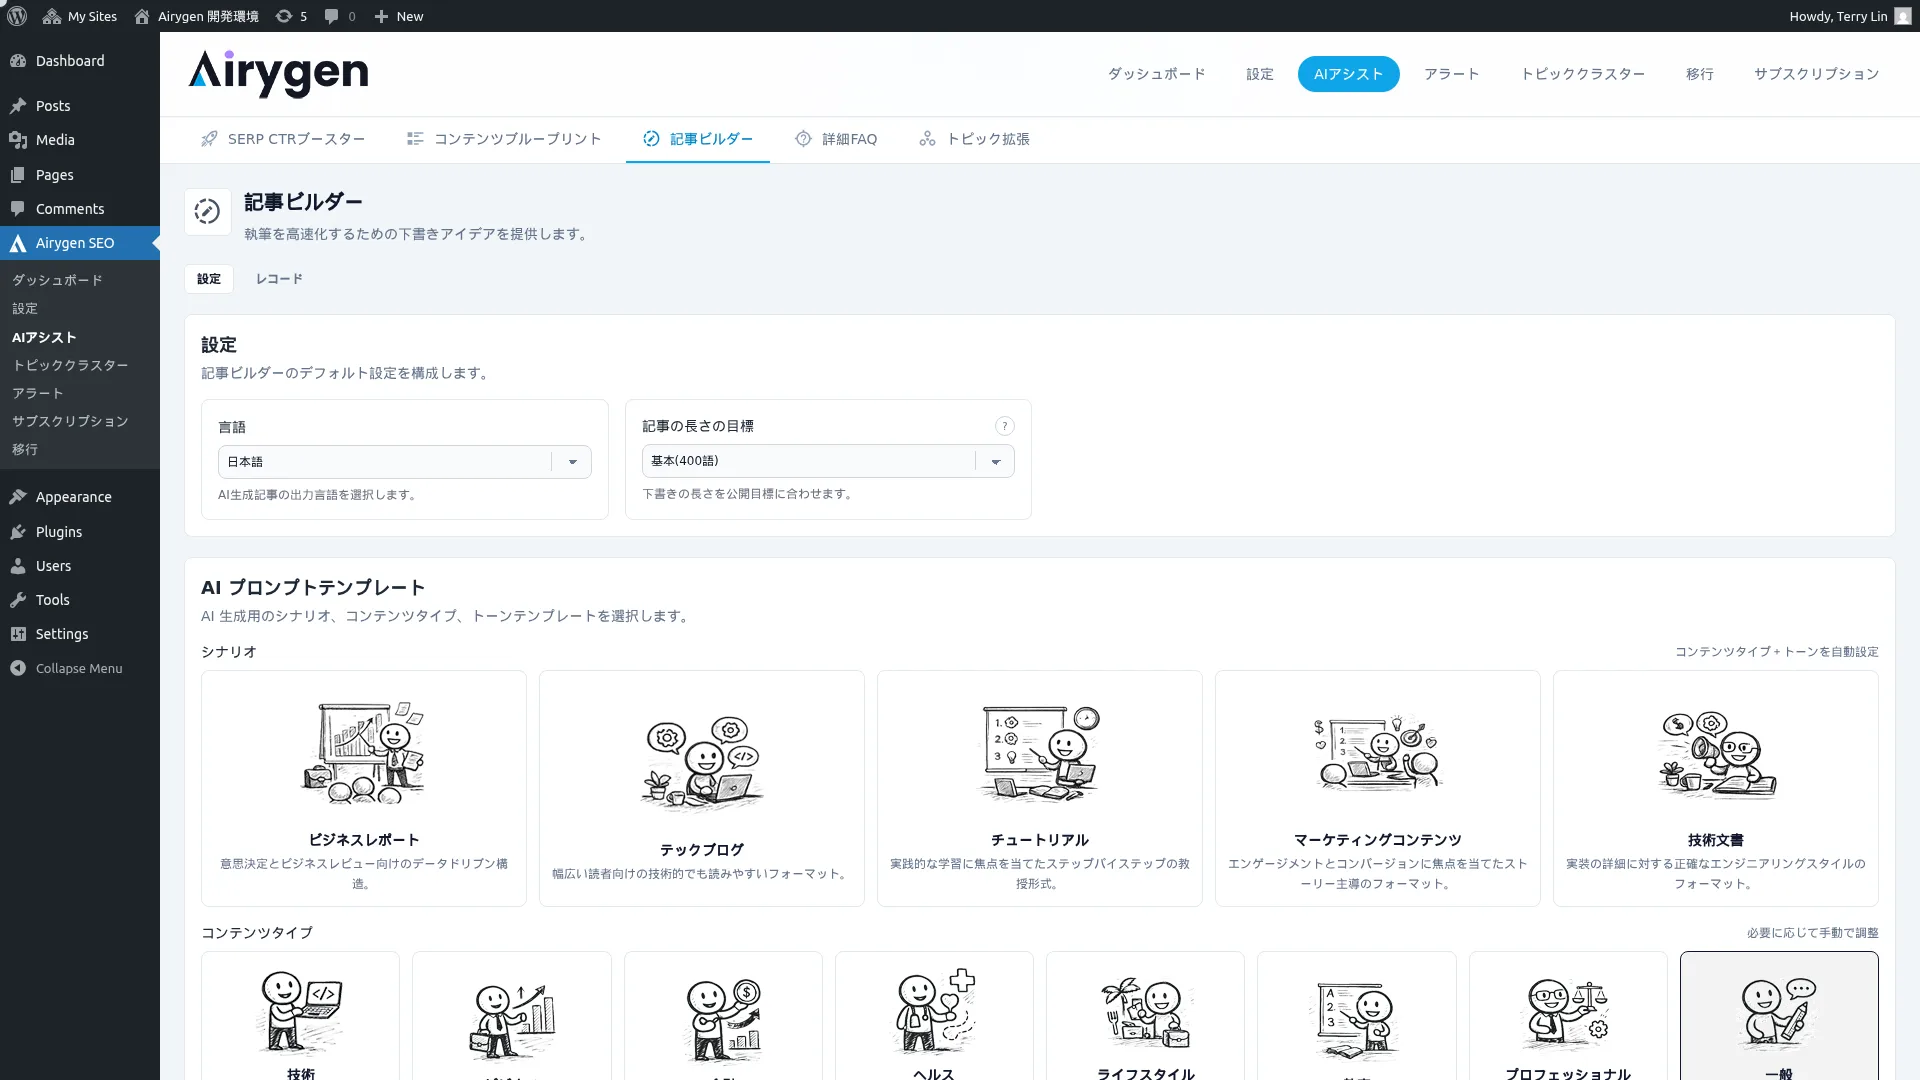1920x1080 pixels.
Task: Open Users via the person icon
Action: 18,566
